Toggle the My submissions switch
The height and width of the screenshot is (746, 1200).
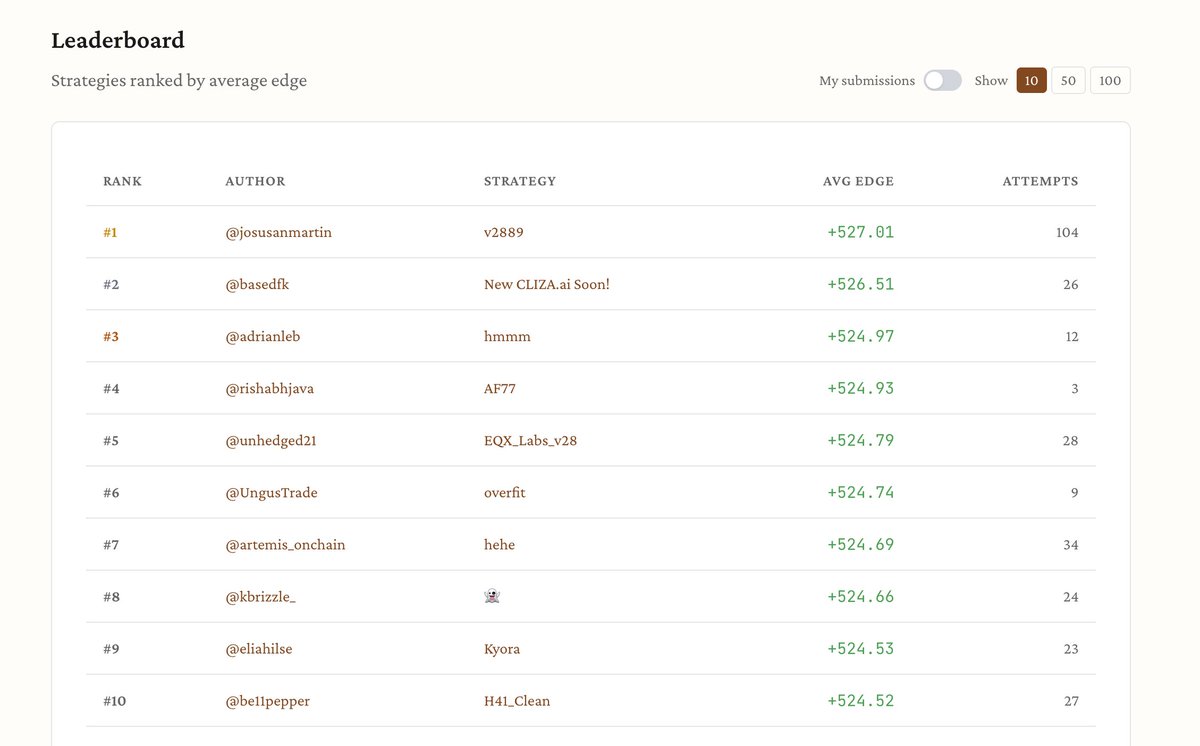[x=942, y=80]
